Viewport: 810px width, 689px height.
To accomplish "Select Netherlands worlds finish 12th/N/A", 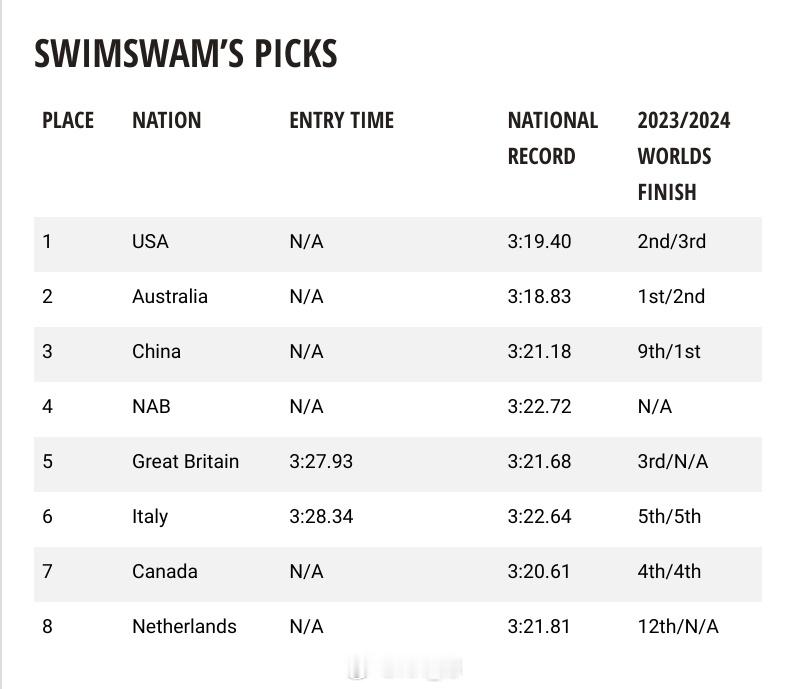I will (x=678, y=627).
